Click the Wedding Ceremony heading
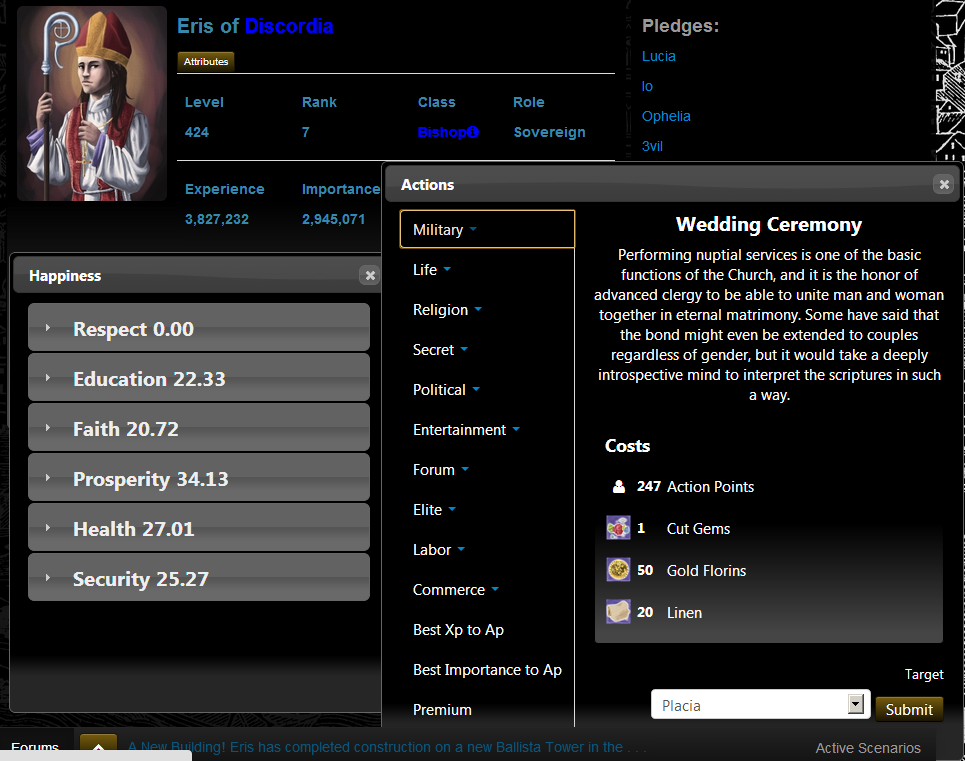This screenshot has width=965, height=761. point(769,225)
